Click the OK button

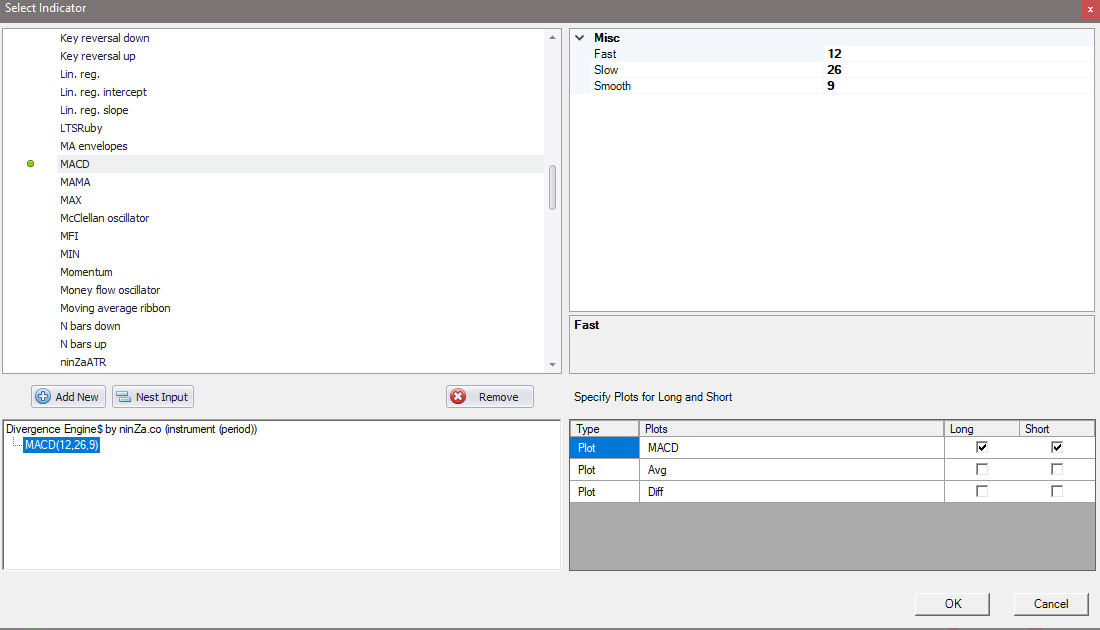click(952, 603)
